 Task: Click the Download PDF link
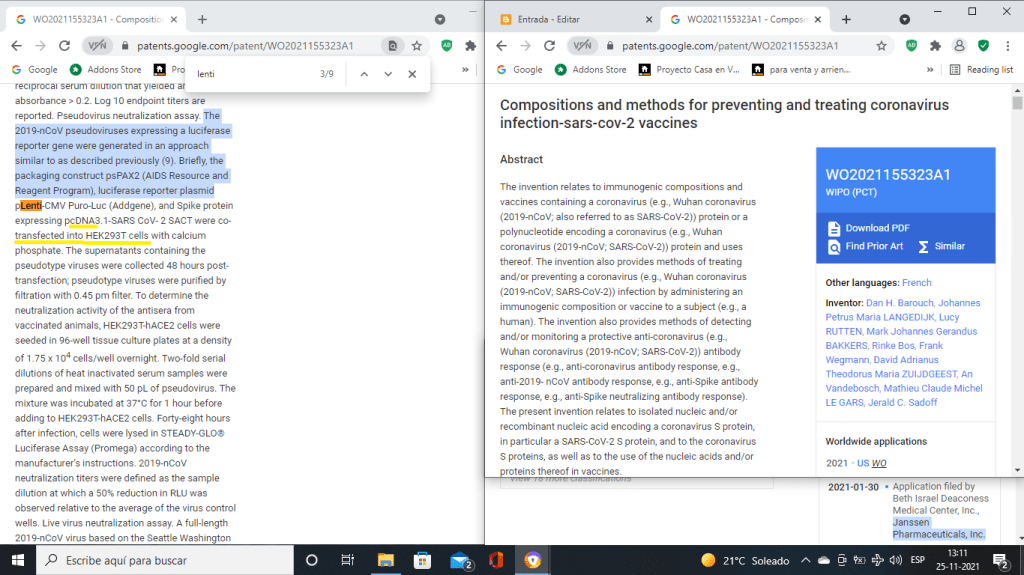click(x=877, y=228)
